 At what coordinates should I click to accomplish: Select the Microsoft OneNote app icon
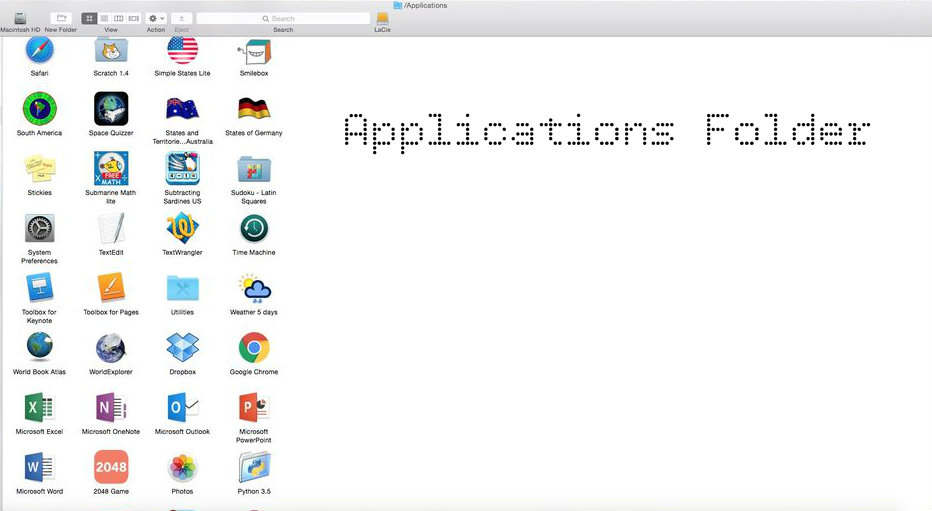[x=111, y=408]
